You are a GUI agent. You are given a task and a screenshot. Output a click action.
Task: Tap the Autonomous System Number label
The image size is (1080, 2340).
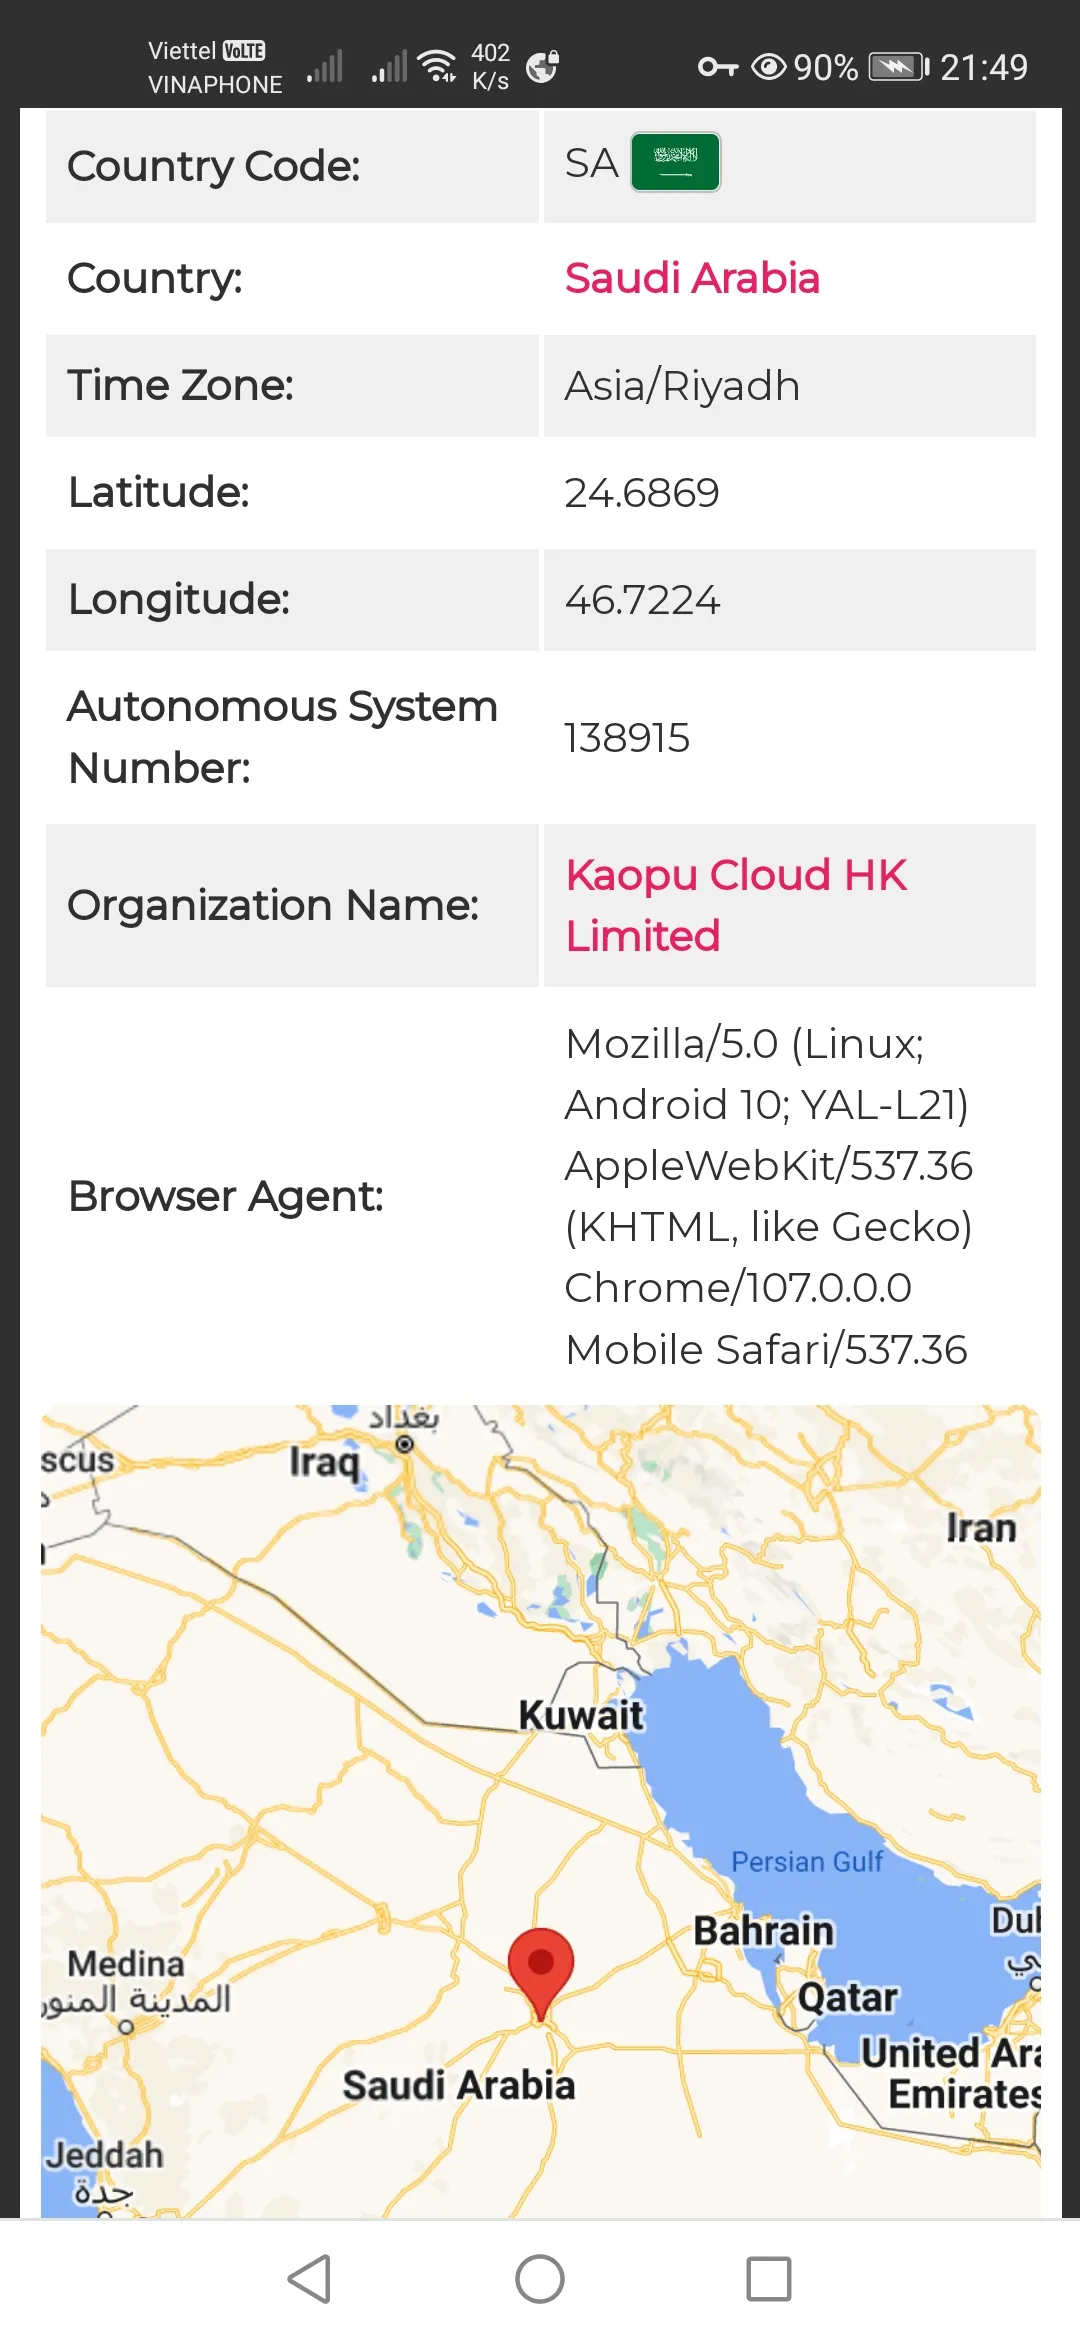282,737
